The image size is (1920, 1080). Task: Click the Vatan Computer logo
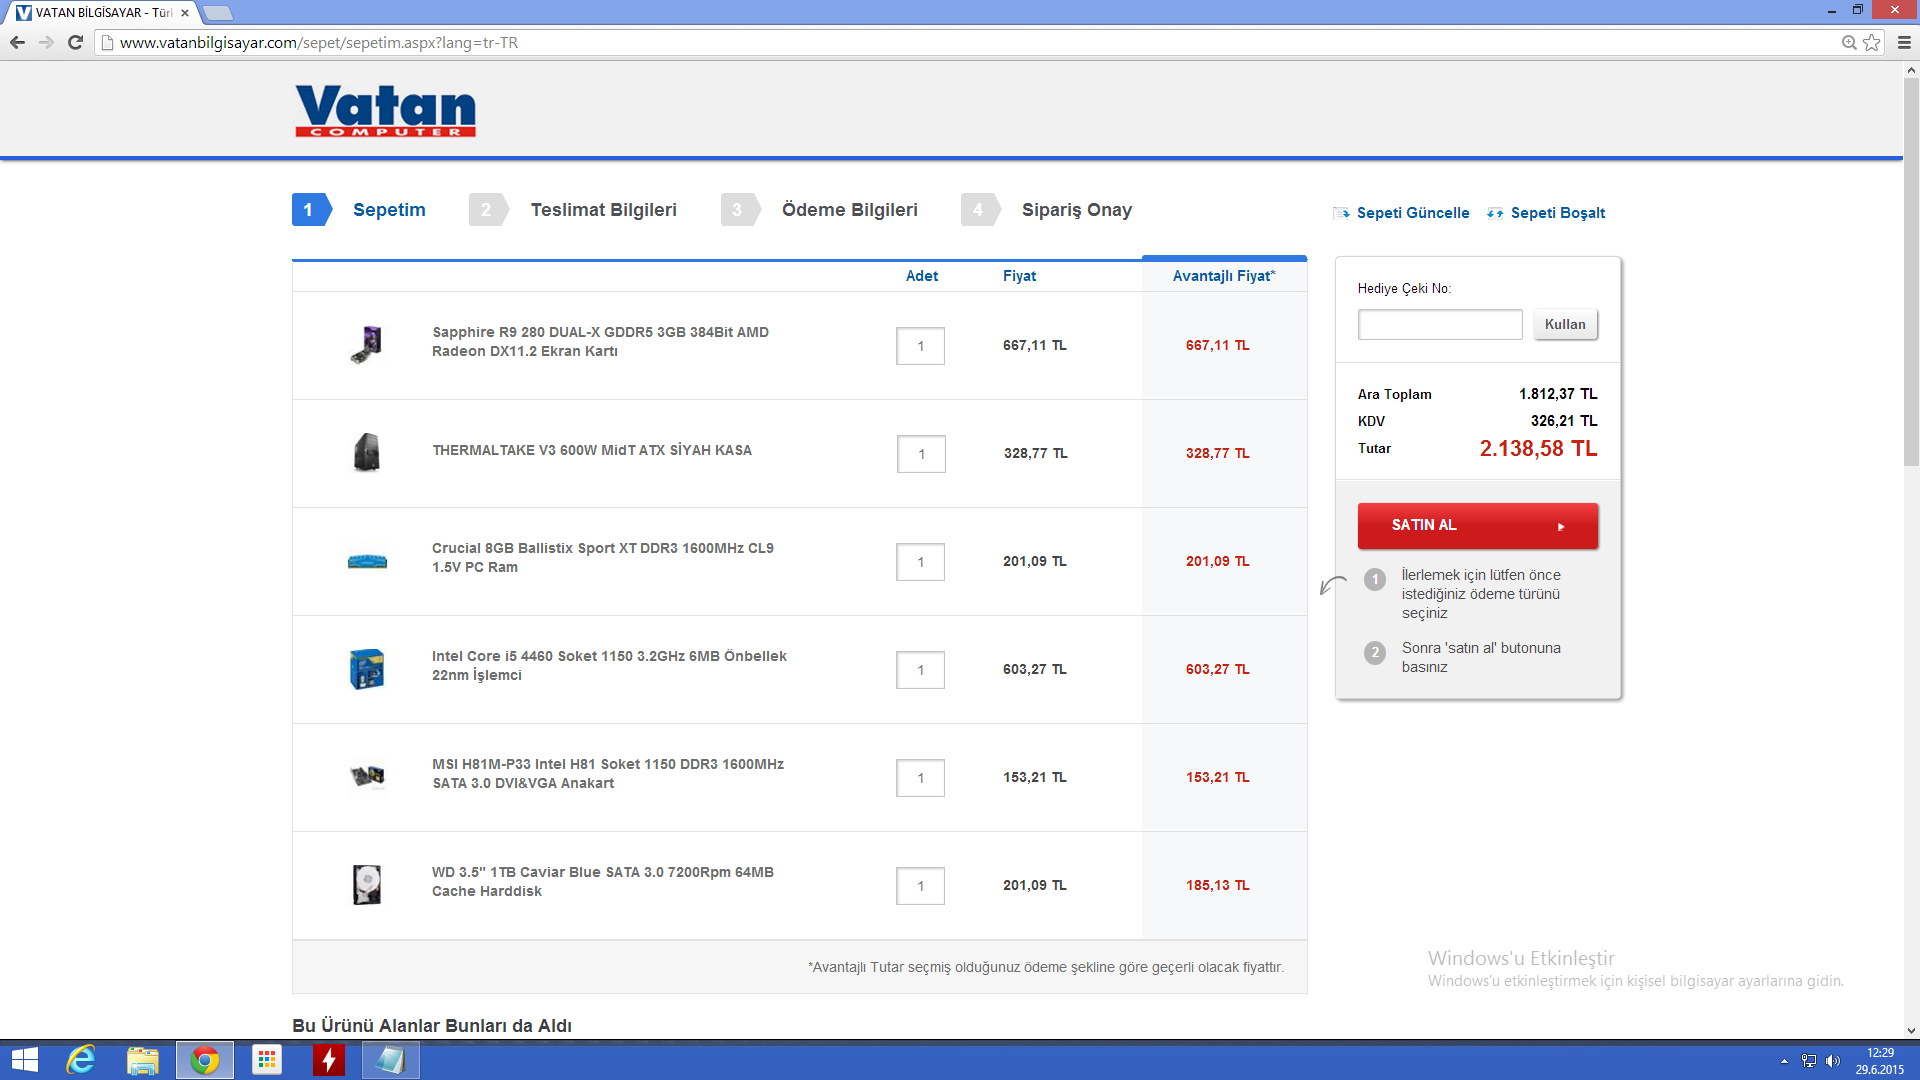pyautogui.click(x=385, y=111)
